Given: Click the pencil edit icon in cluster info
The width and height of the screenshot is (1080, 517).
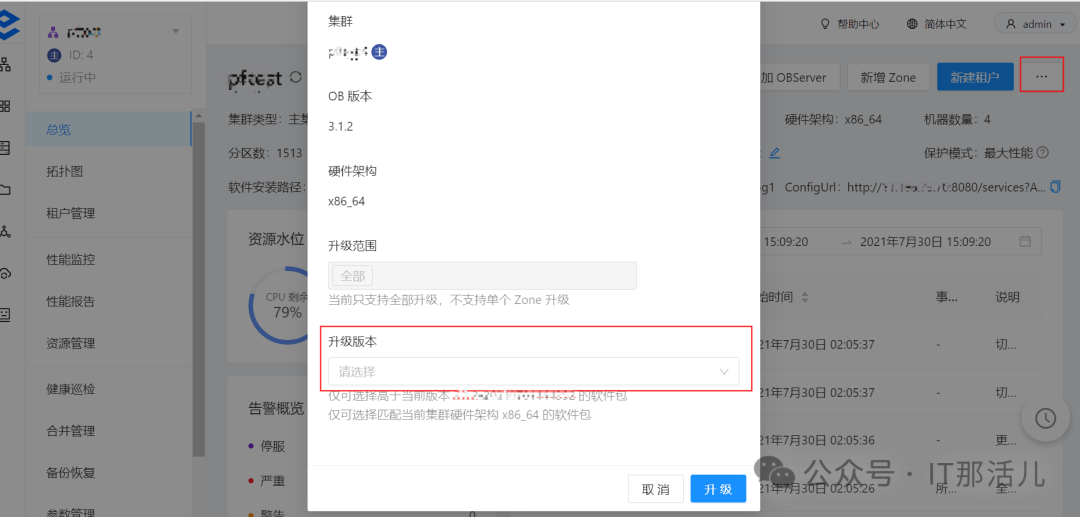Looking at the screenshot, I should 774,153.
